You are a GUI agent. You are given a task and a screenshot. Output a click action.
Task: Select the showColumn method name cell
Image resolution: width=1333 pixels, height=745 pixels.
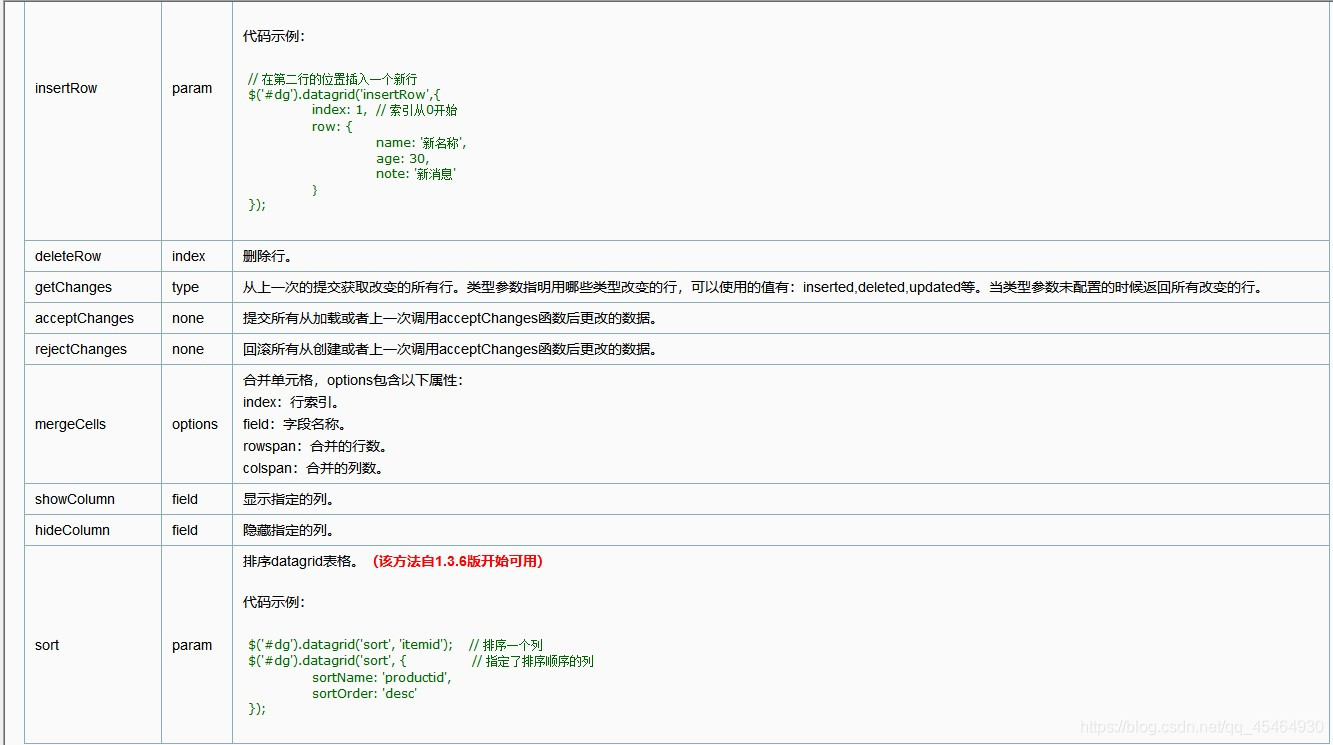[93, 499]
